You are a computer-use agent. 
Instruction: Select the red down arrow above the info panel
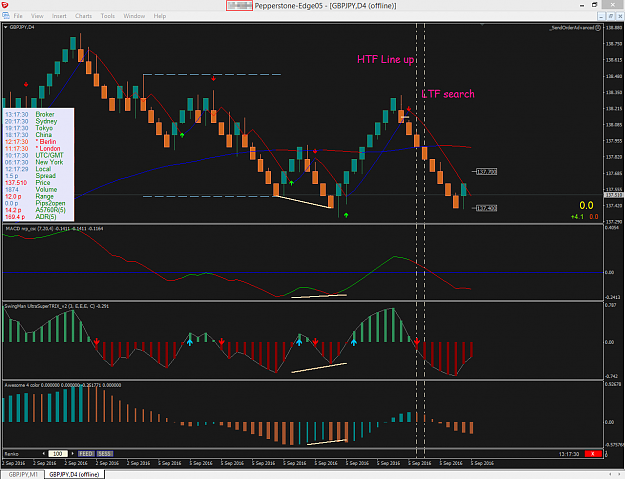(x=26, y=84)
